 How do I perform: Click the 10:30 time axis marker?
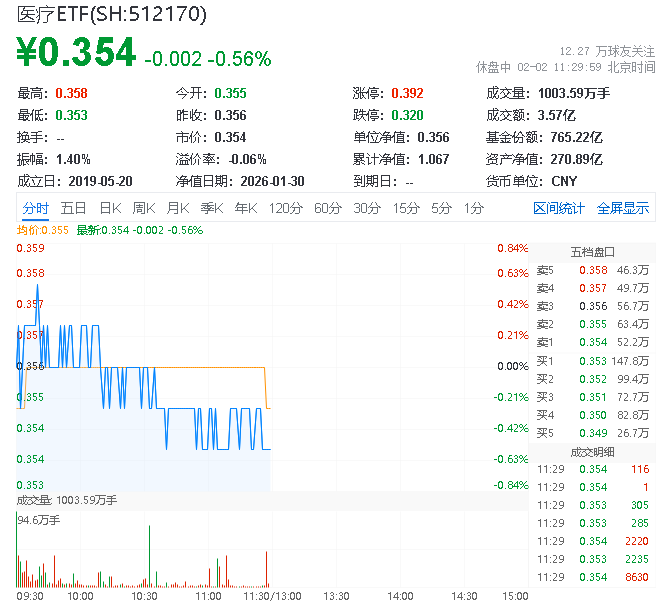(145, 596)
